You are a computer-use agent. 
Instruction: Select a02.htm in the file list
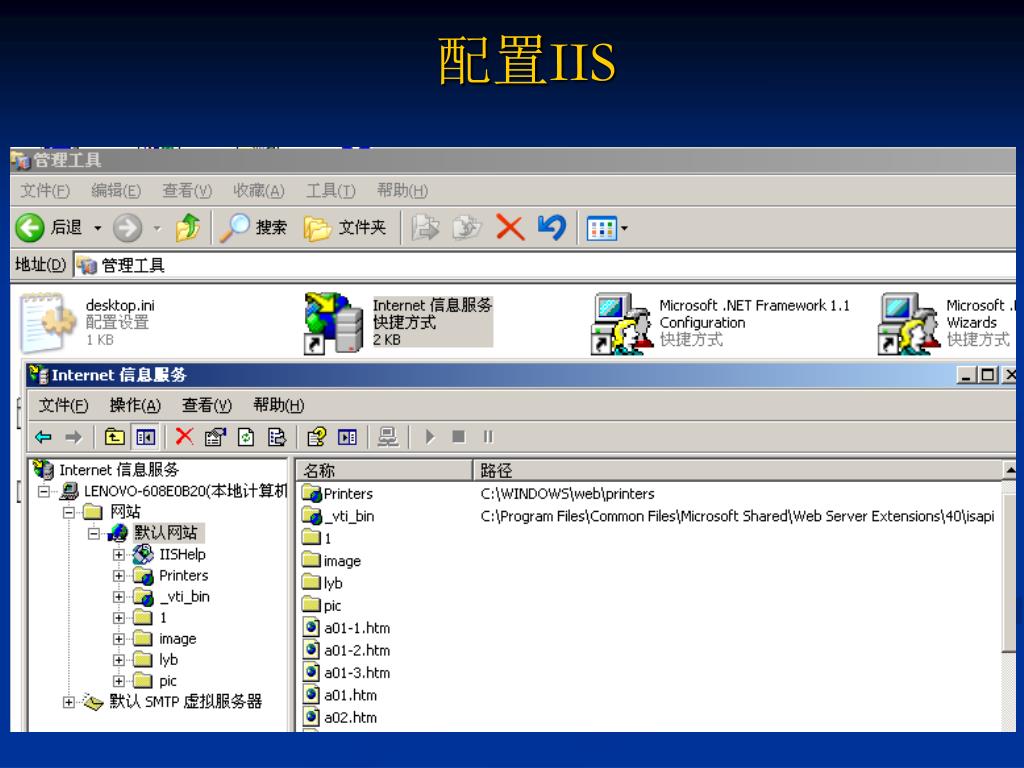[x=350, y=718]
